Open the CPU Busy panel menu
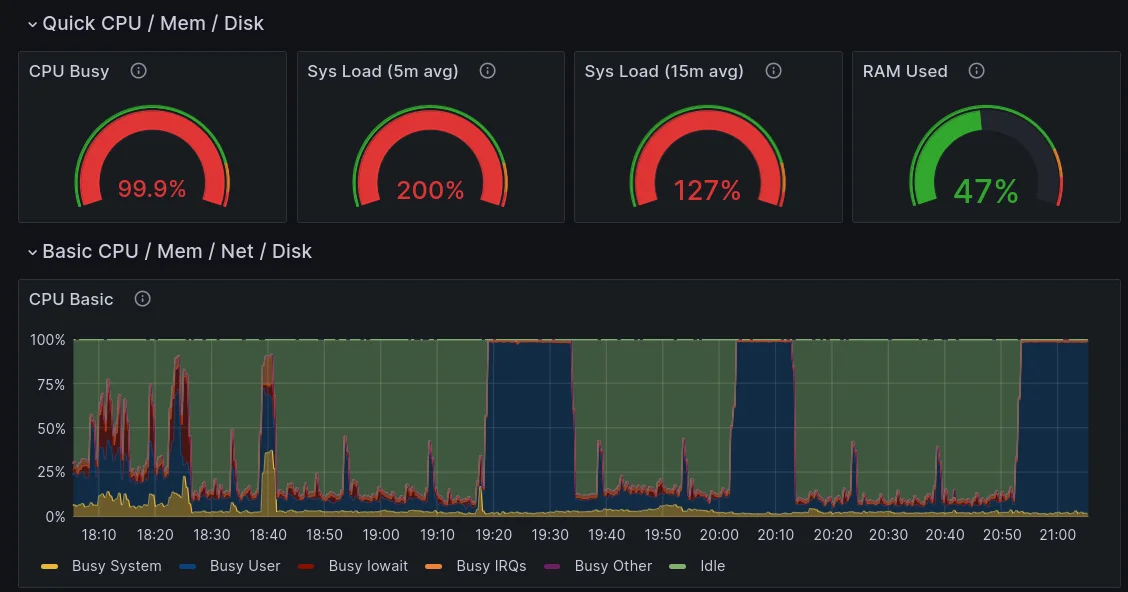 (67, 71)
